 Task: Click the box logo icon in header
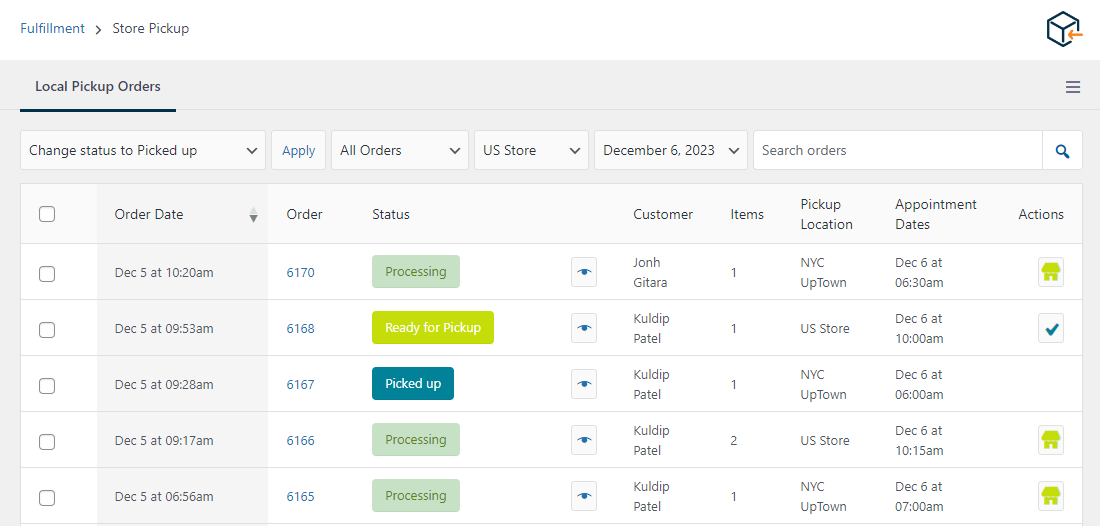point(1065,29)
